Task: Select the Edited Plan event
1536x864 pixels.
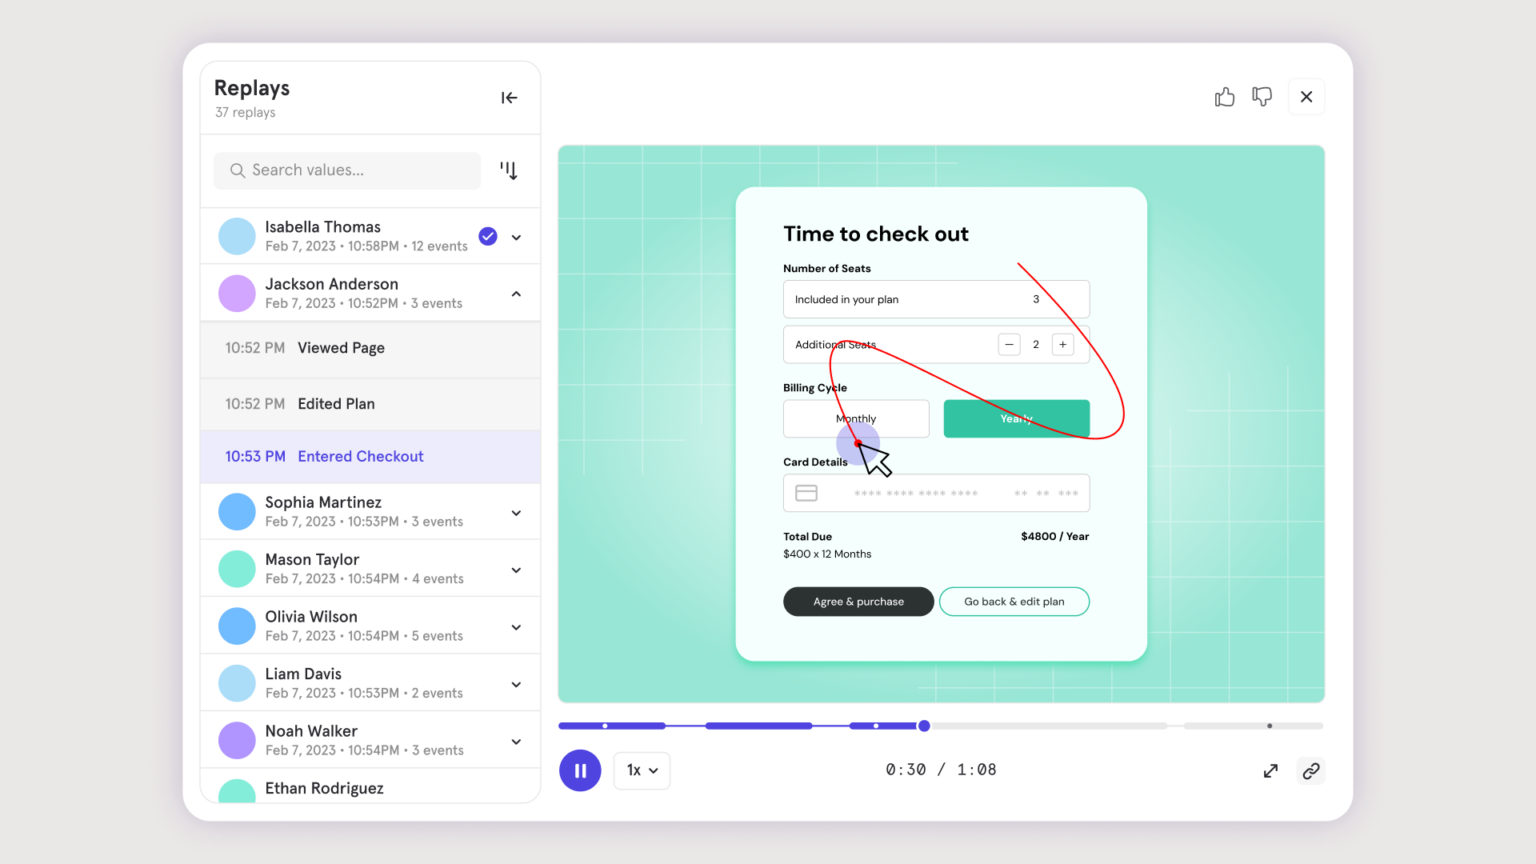Action: (x=336, y=404)
